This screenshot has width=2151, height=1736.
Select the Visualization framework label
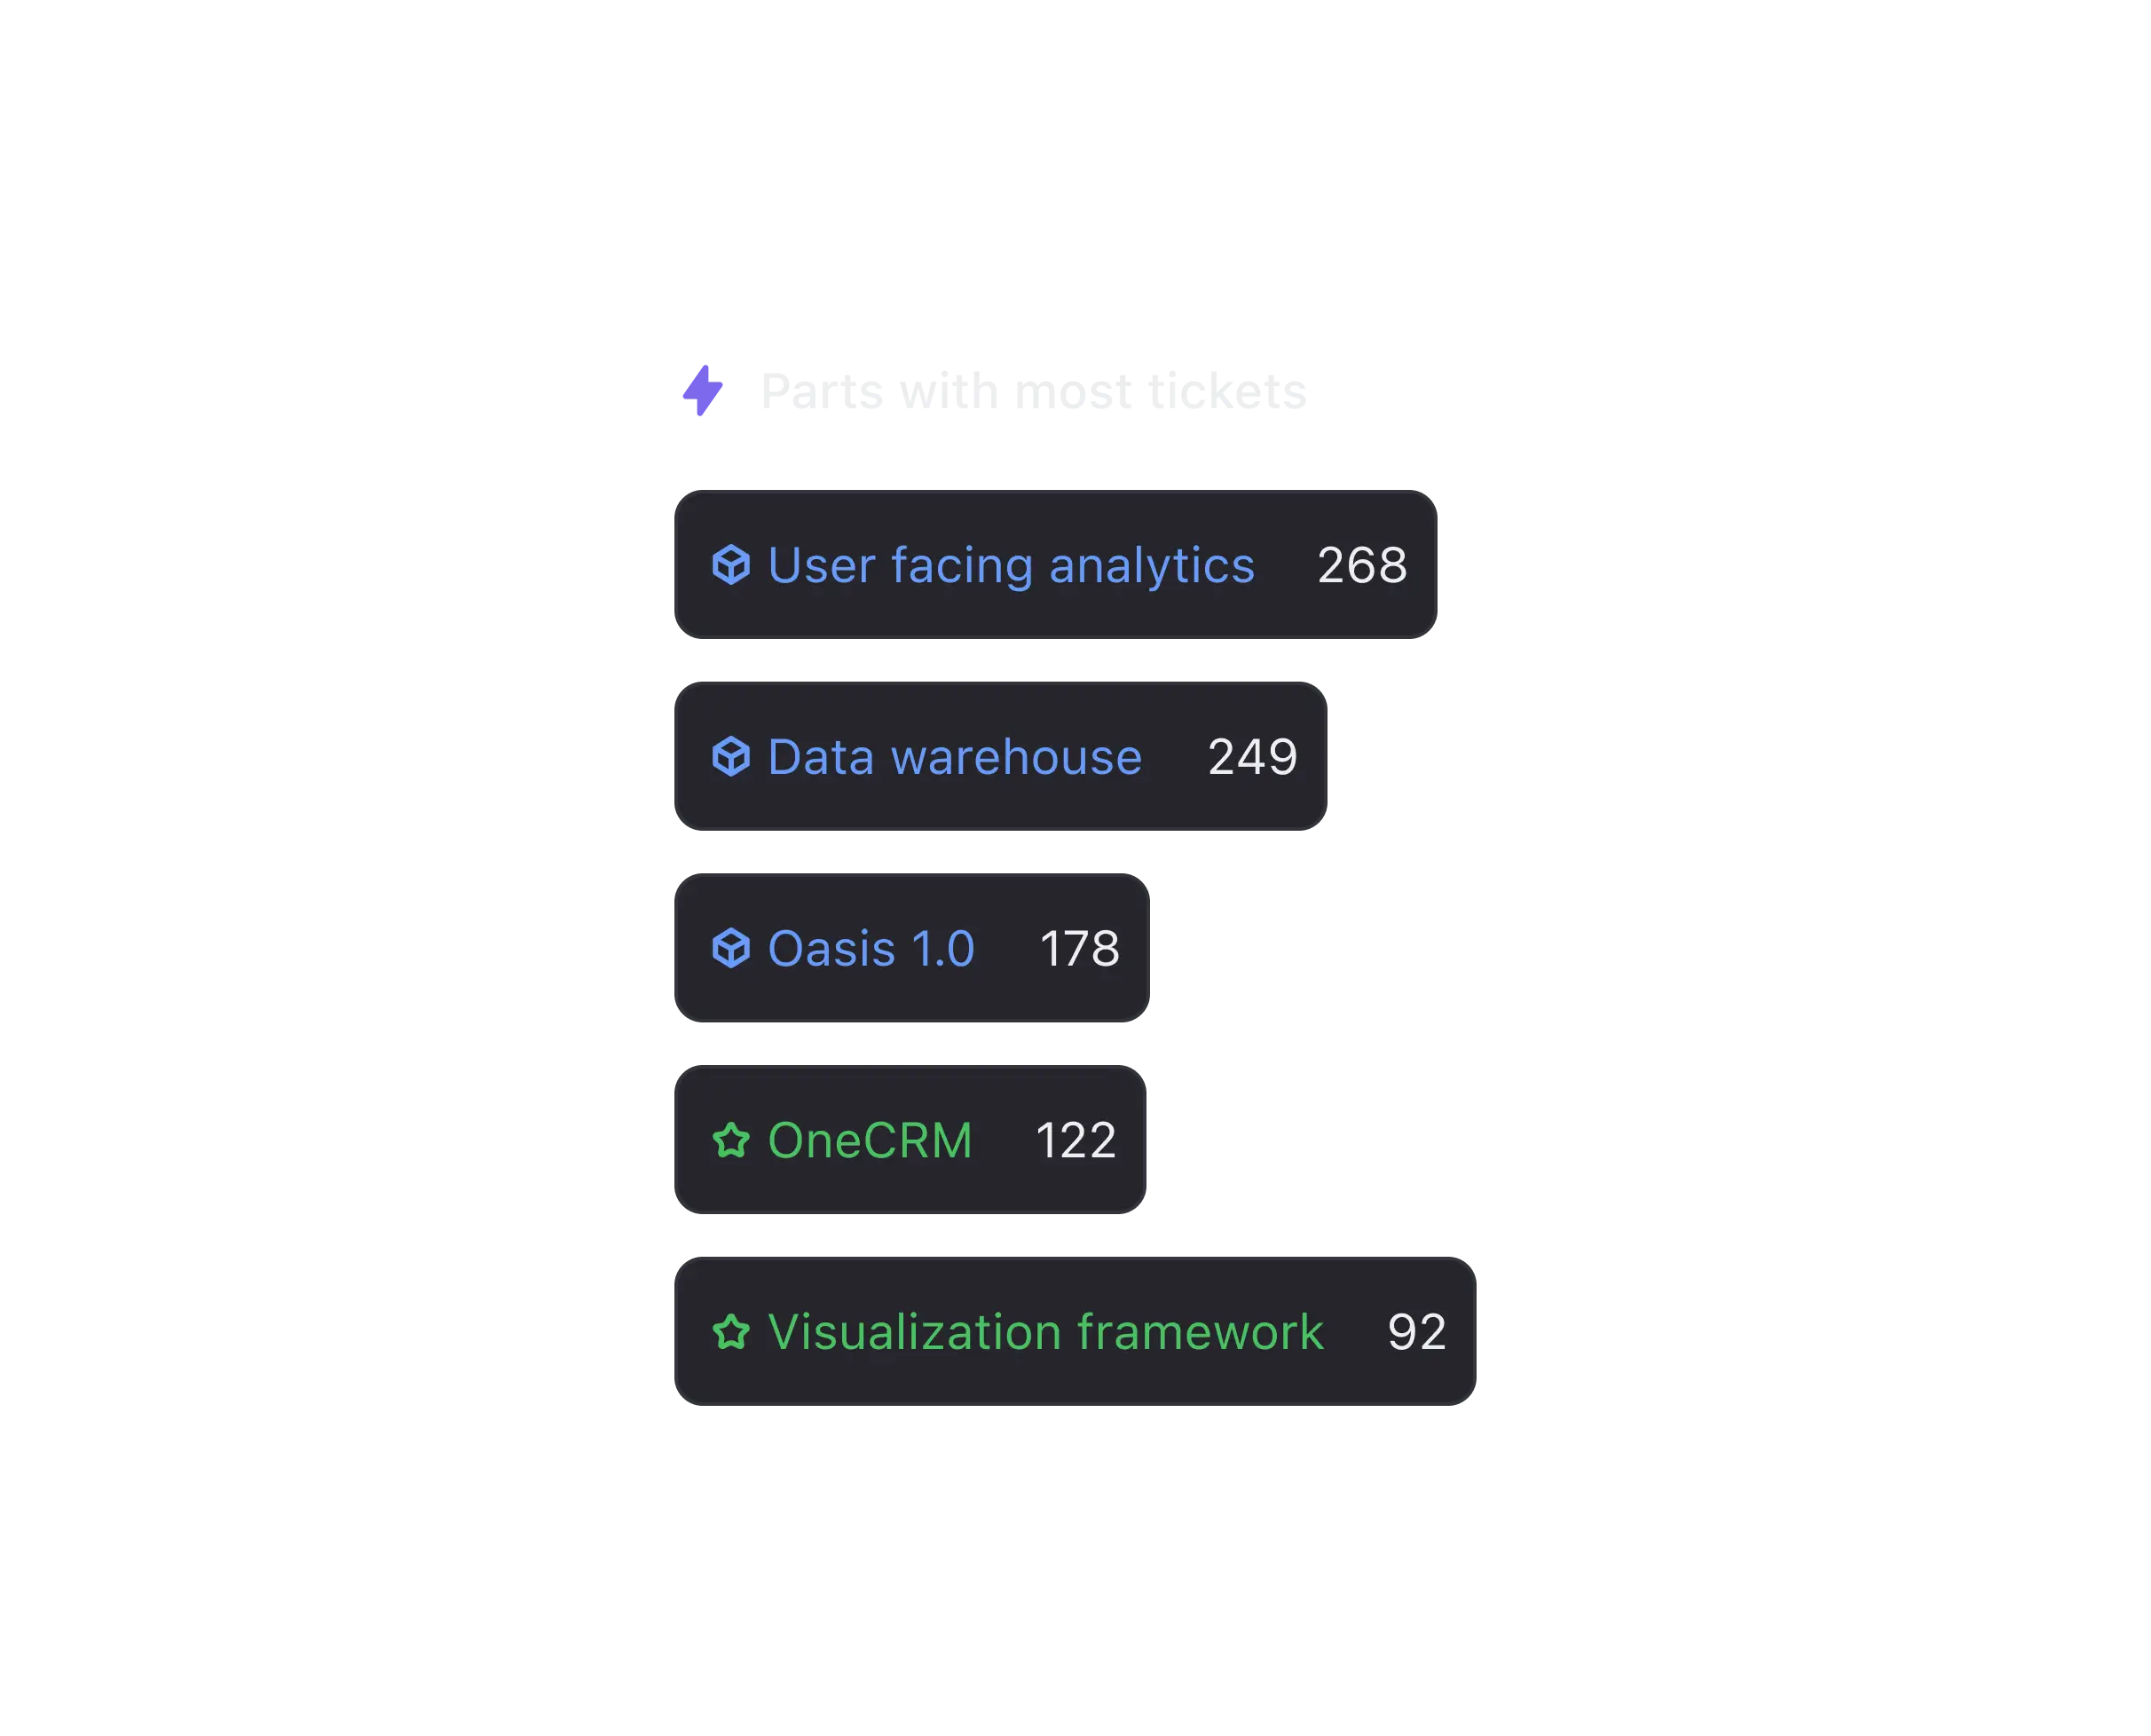1046,1332
